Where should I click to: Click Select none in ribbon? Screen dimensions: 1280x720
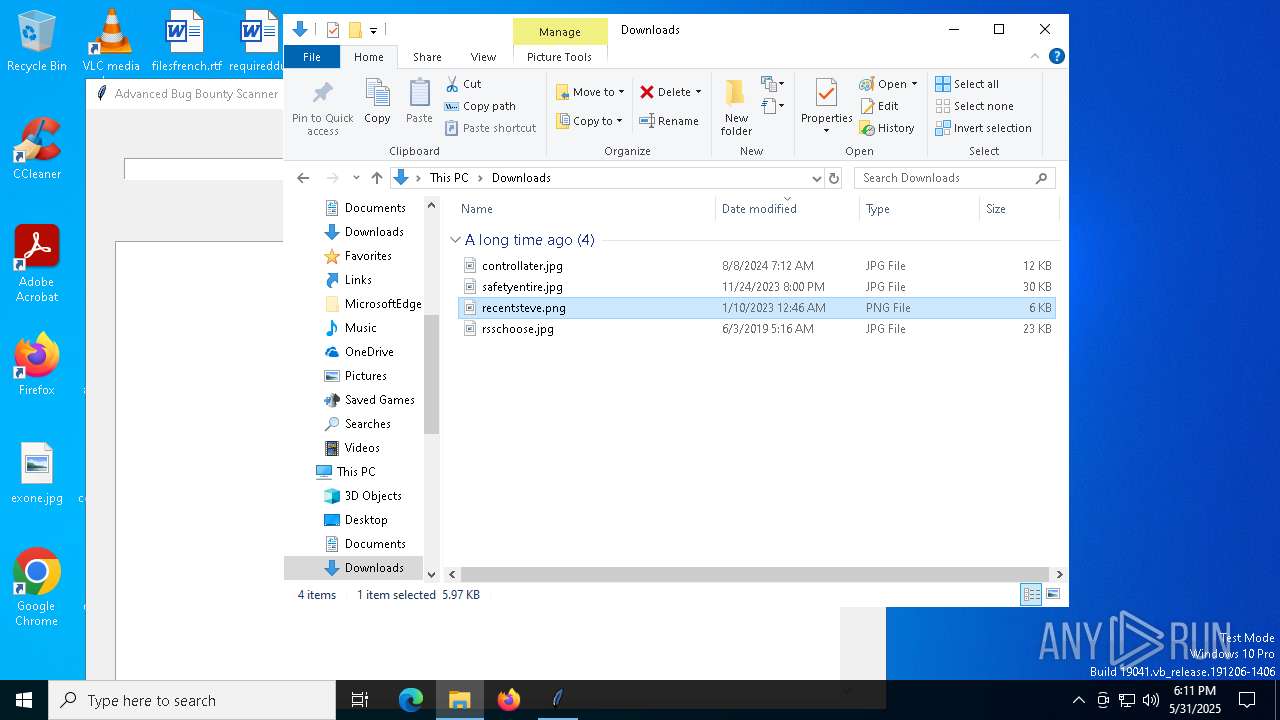click(x=975, y=106)
